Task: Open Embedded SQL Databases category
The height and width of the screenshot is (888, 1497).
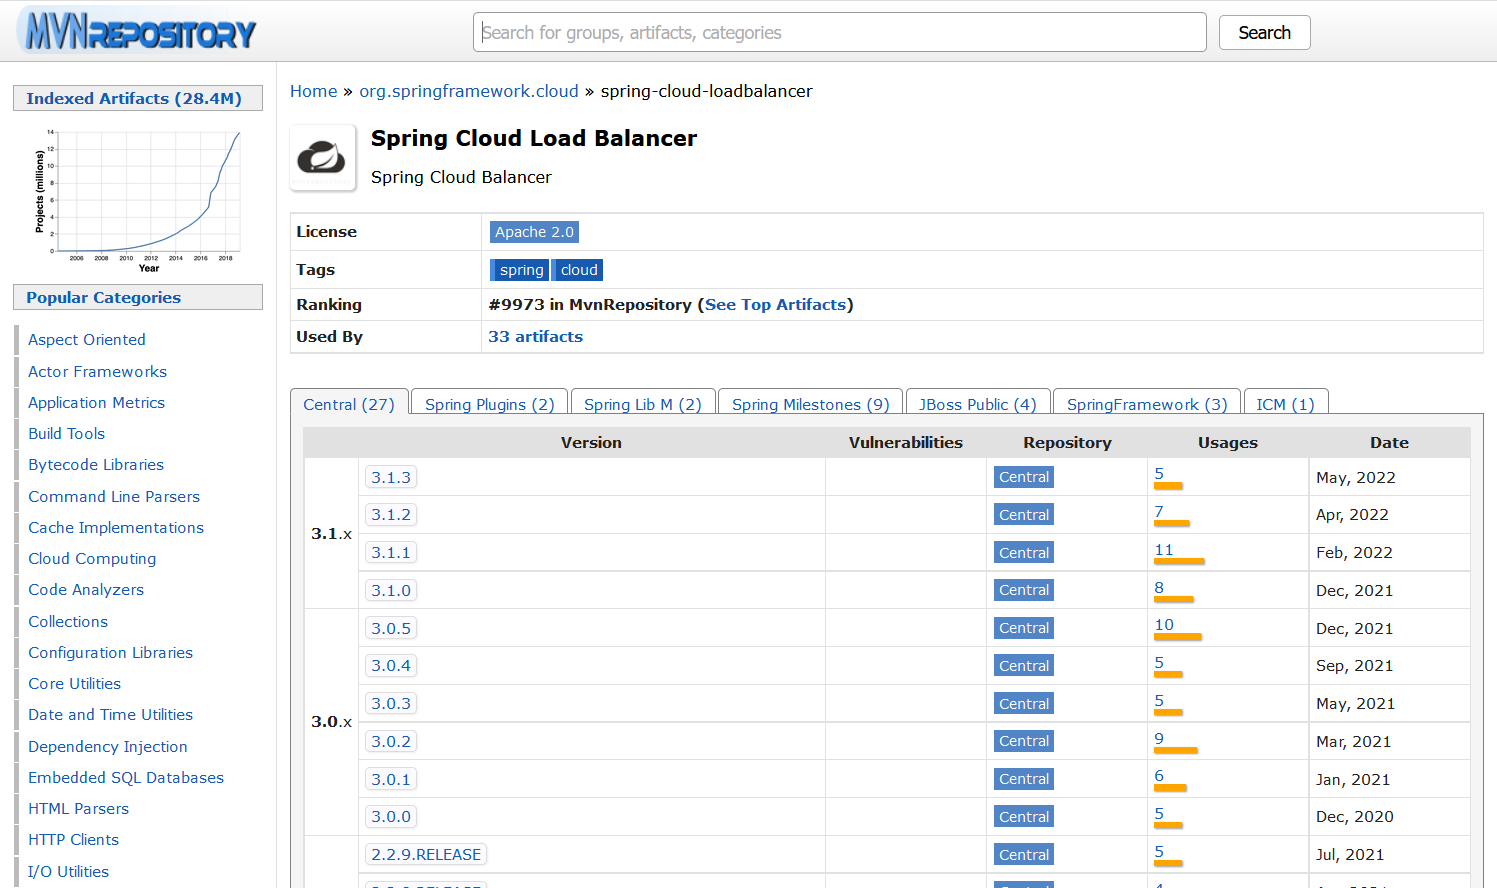Action: (126, 778)
